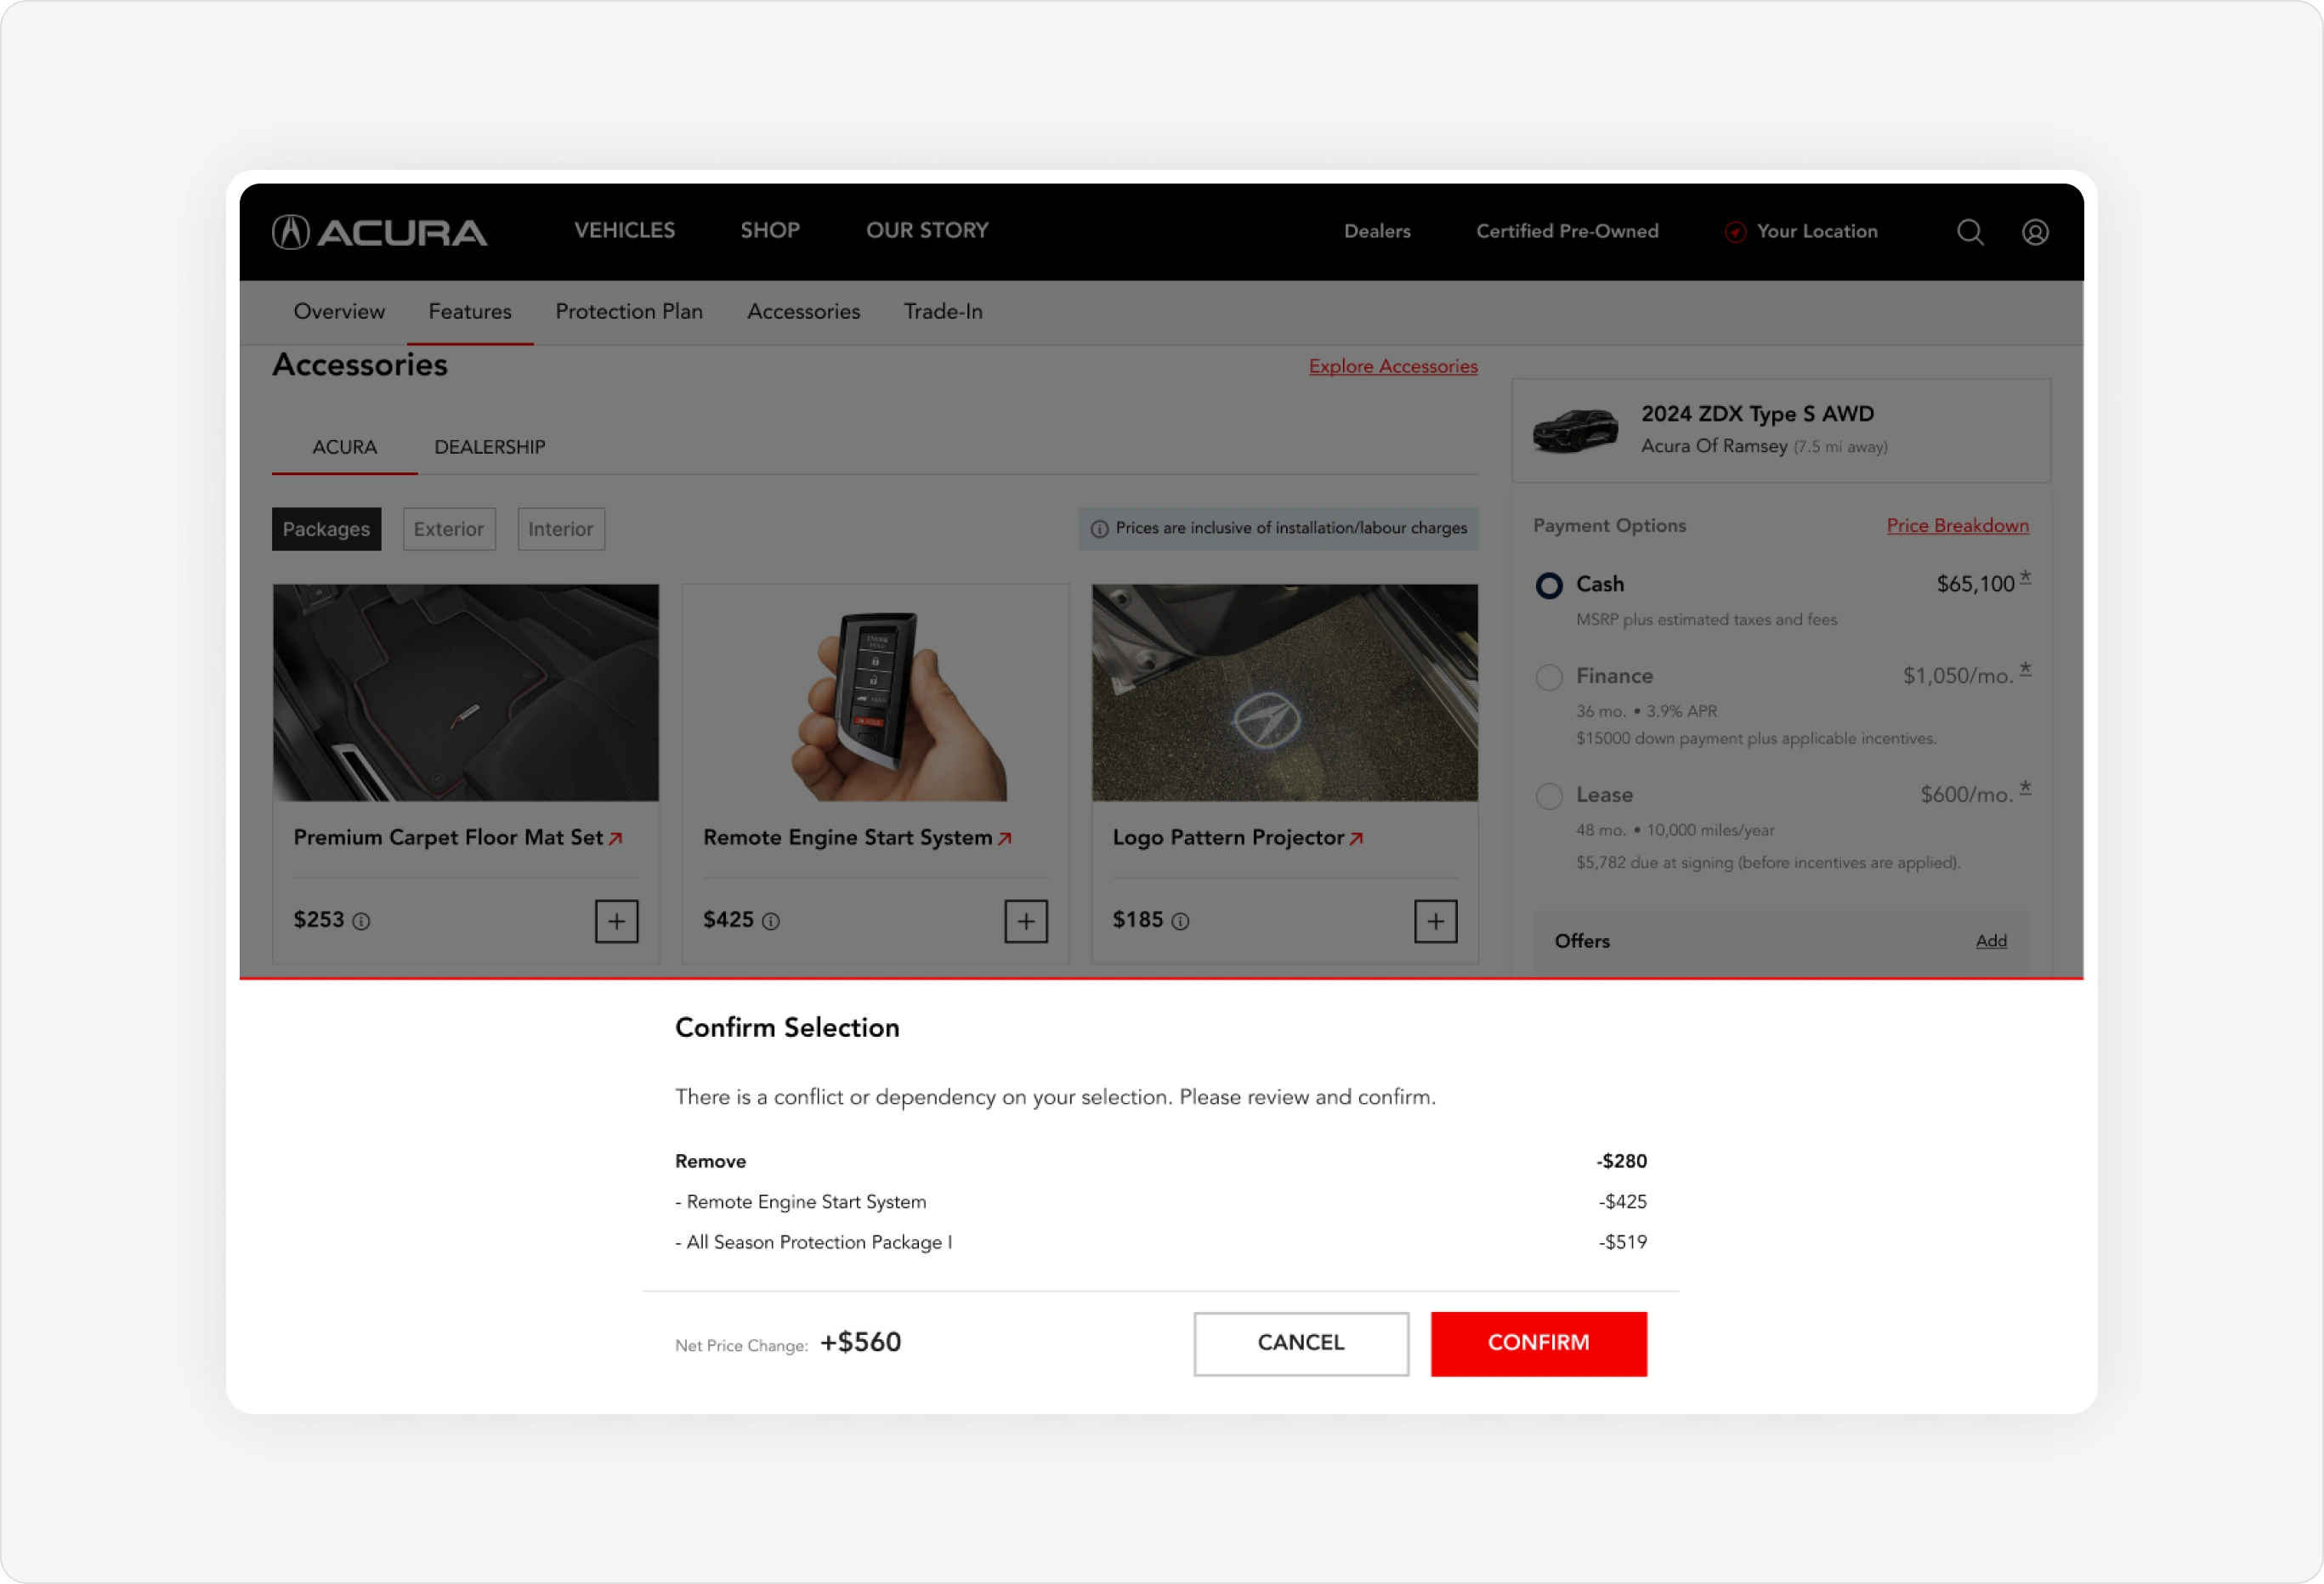The width and height of the screenshot is (2324, 1584).
Task: Open the Certified Pre-Owned link
Action: coord(1567,232)
